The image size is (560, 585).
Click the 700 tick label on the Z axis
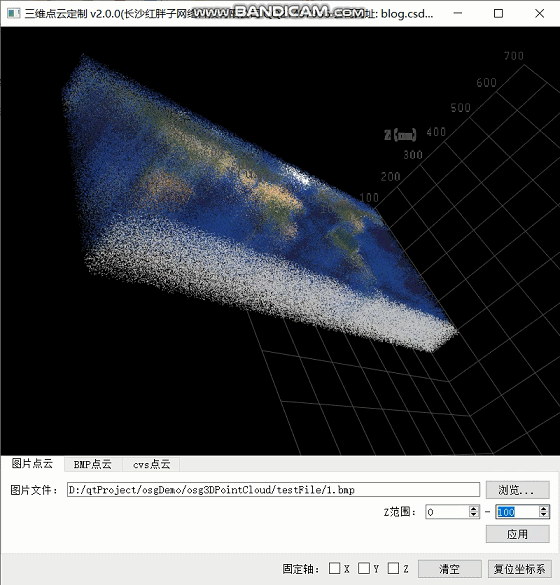pos(514,56)
